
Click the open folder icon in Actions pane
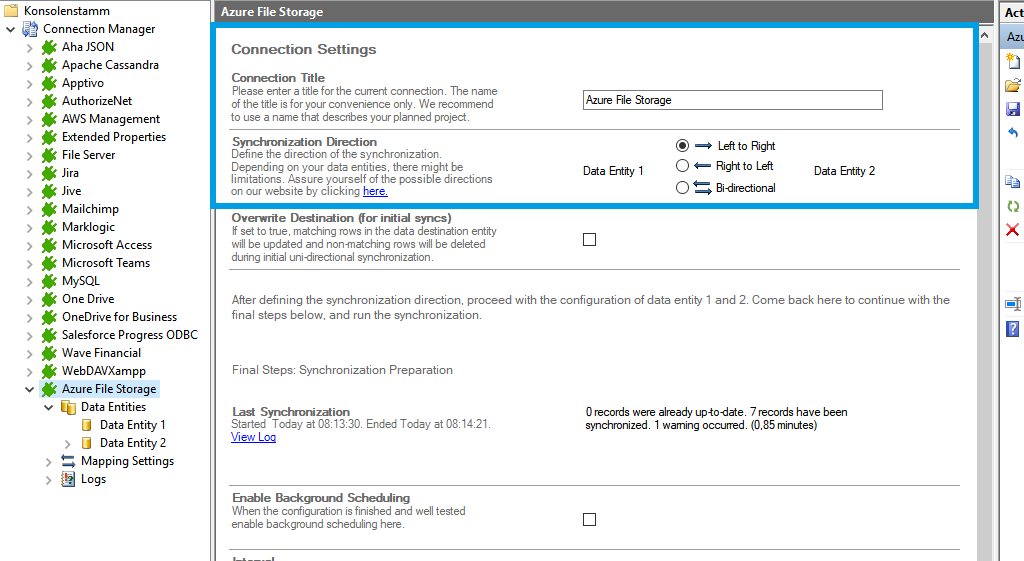click(x=1012, y=85)
